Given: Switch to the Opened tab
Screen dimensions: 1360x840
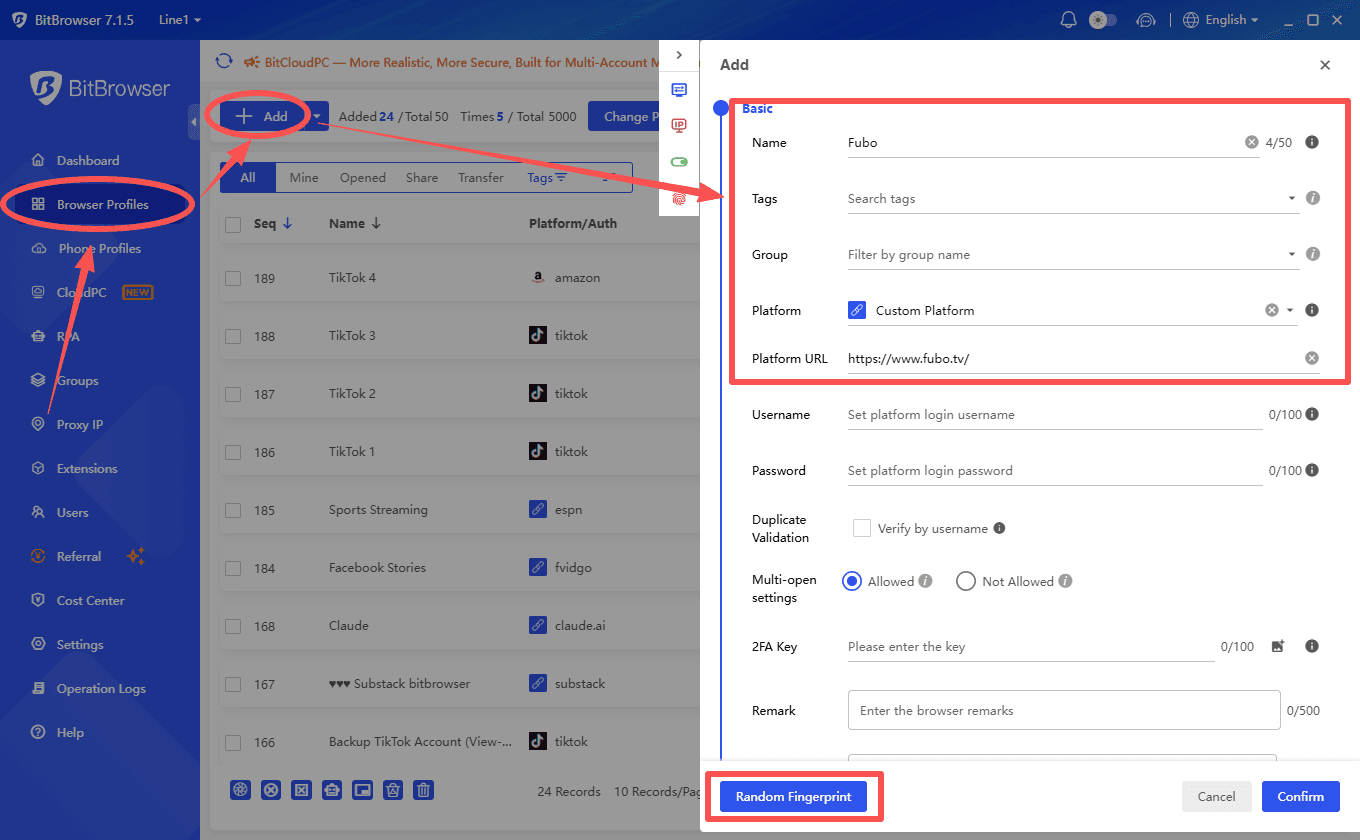Looking at the screenshot, I should point(363,178).
